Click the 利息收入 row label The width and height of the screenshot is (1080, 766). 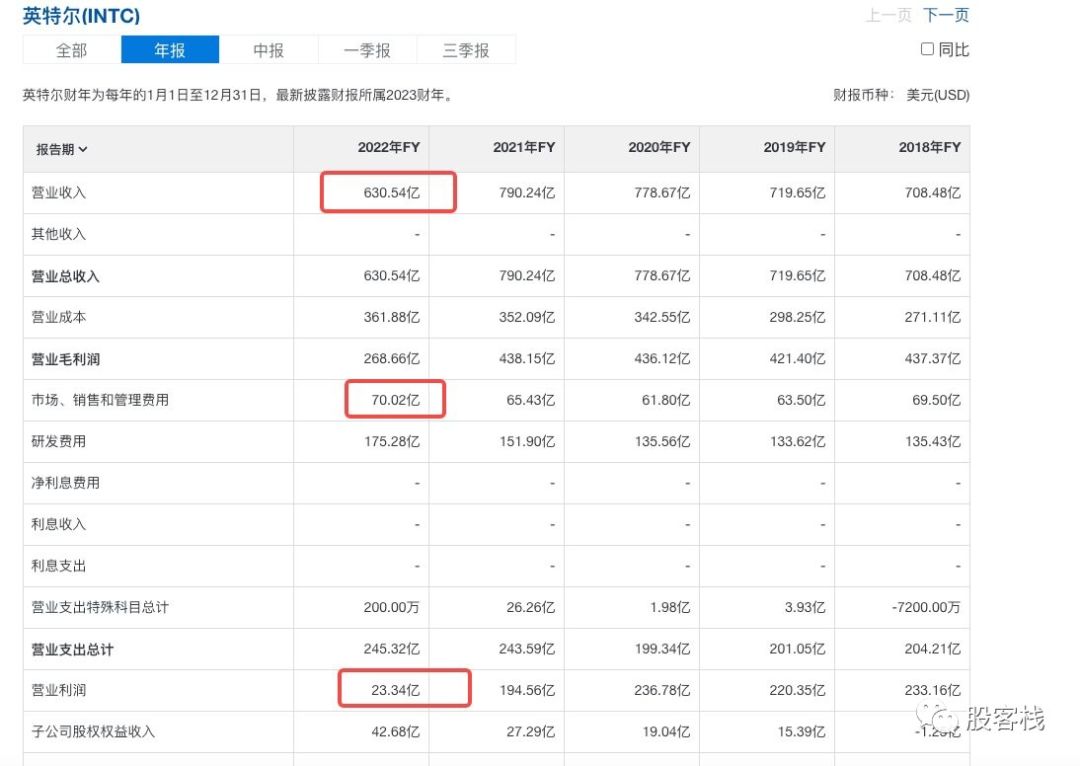[59, 524]
